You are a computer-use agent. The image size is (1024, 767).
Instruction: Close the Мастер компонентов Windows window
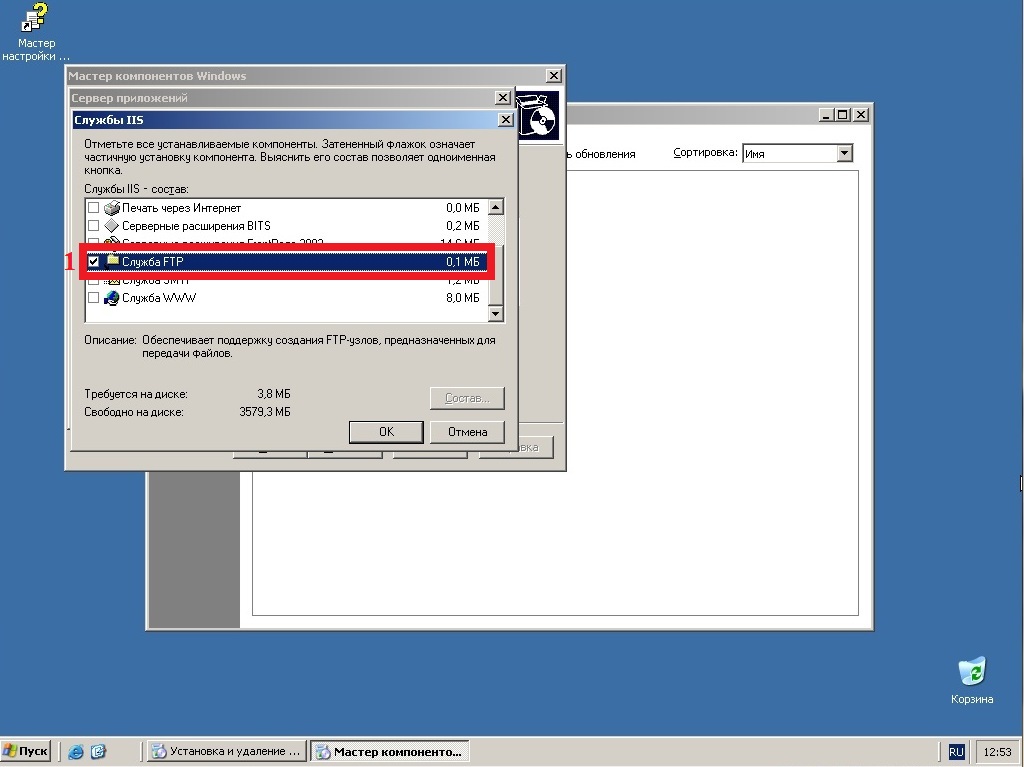tap(553, 76)
